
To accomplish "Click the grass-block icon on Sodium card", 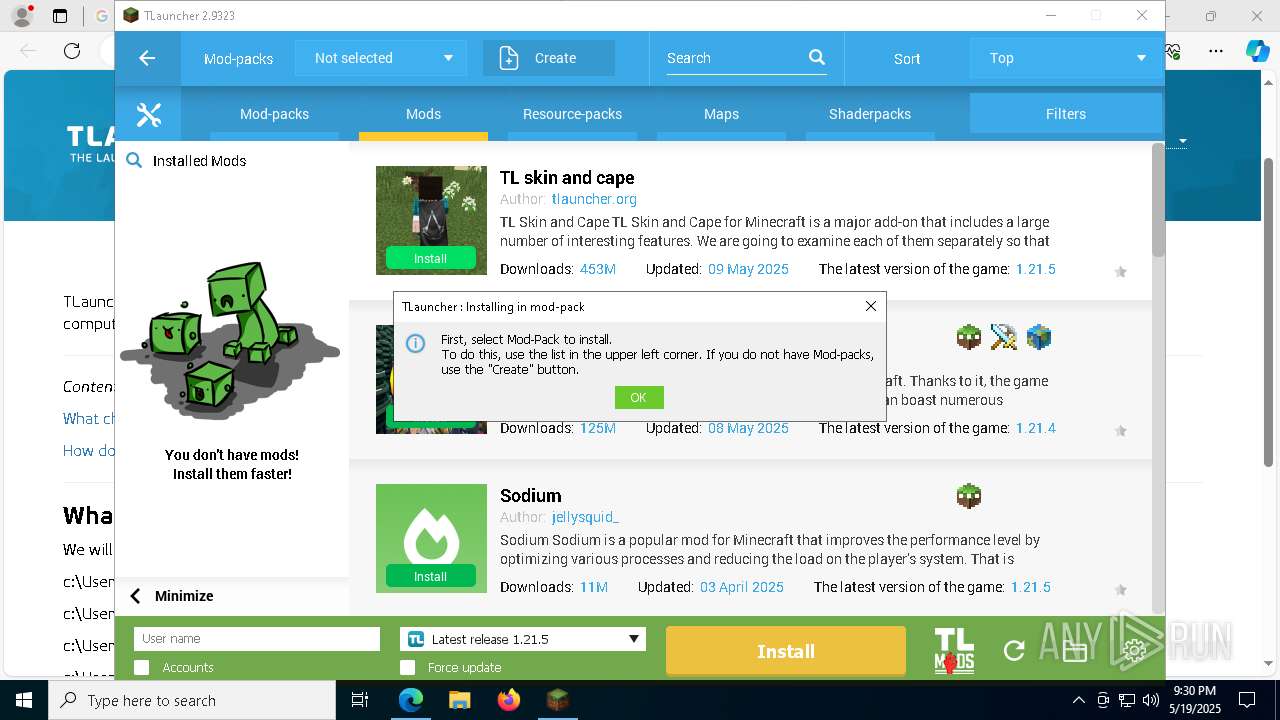I will click(969, 496).
